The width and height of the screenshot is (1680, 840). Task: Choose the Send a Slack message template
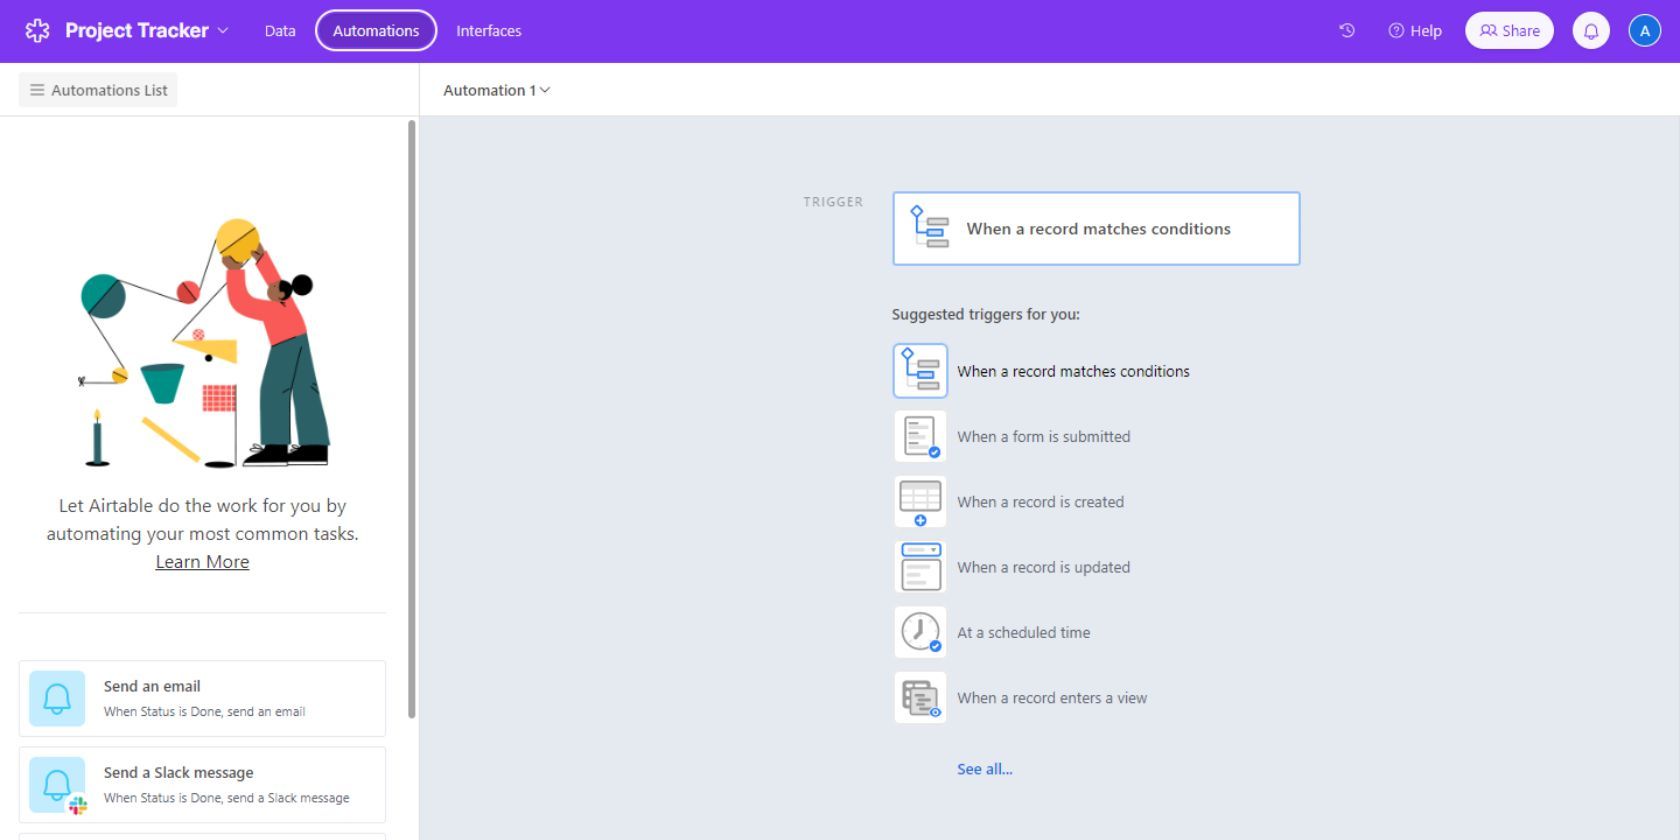(202, 785)
